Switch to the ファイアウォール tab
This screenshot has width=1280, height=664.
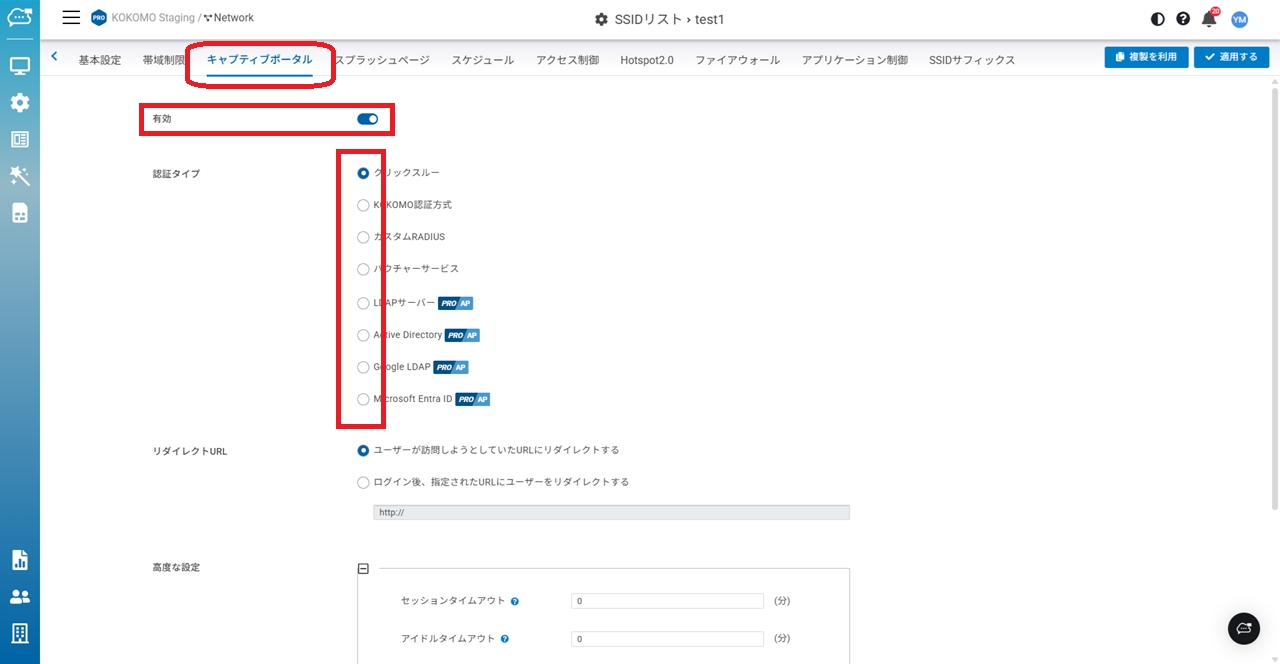[x=737, y=60]
